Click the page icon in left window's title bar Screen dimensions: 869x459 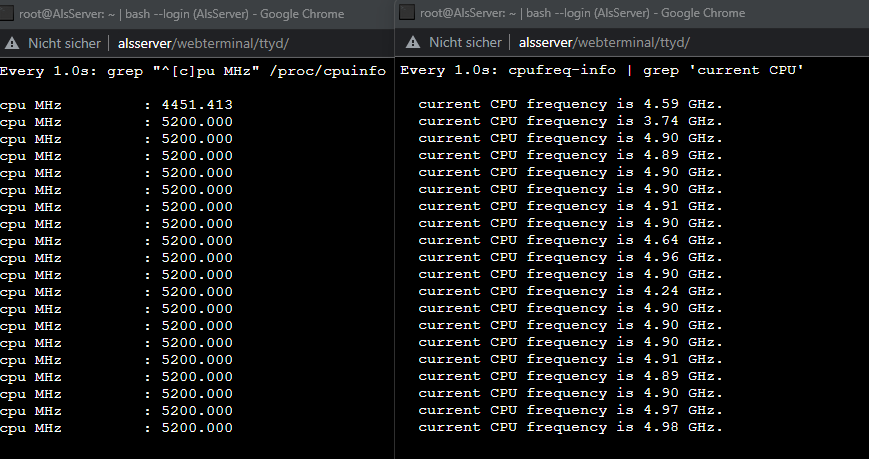pos(6,13)
